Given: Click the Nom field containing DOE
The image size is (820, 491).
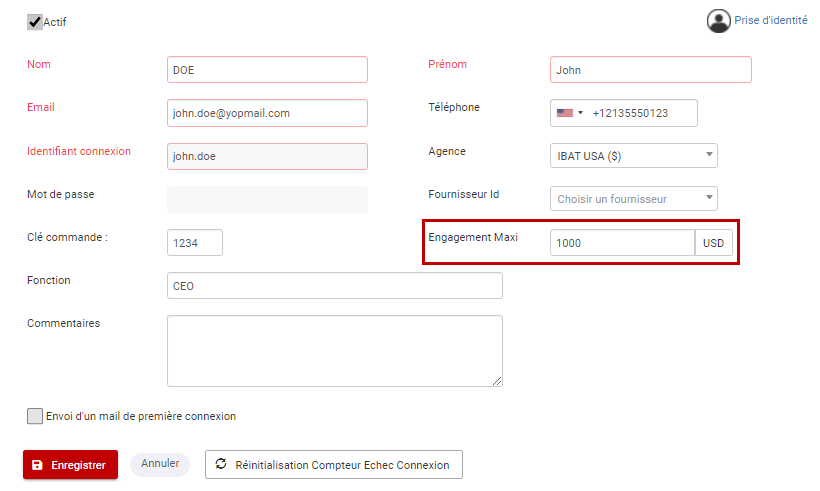Looking at the screenshot, I should 267,70.
